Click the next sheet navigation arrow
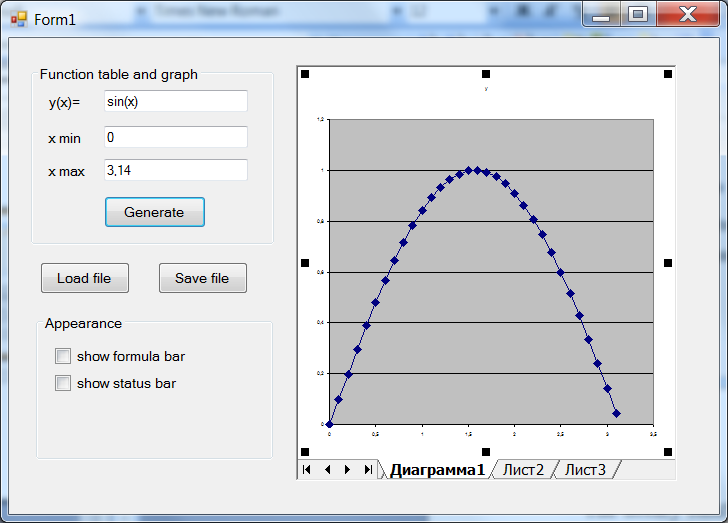 [347, 469]
